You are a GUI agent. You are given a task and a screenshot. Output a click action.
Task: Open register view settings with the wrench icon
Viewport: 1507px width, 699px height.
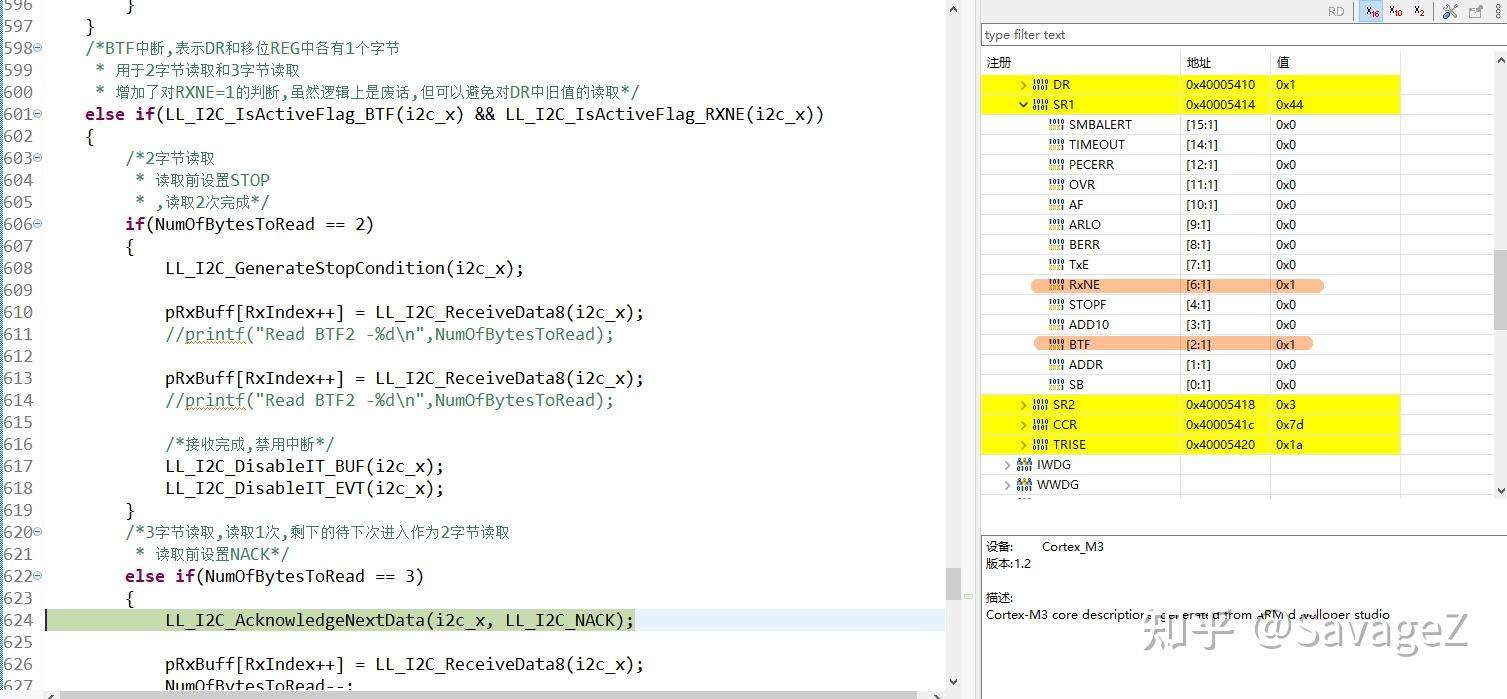click(x=1450, y=11)
